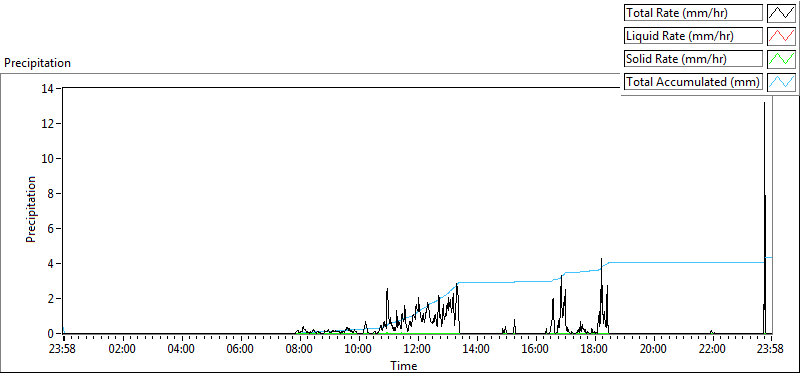The image size is (800, 373).
Task: Open the Solid Rate green plot icon
Action: (782, 59)
